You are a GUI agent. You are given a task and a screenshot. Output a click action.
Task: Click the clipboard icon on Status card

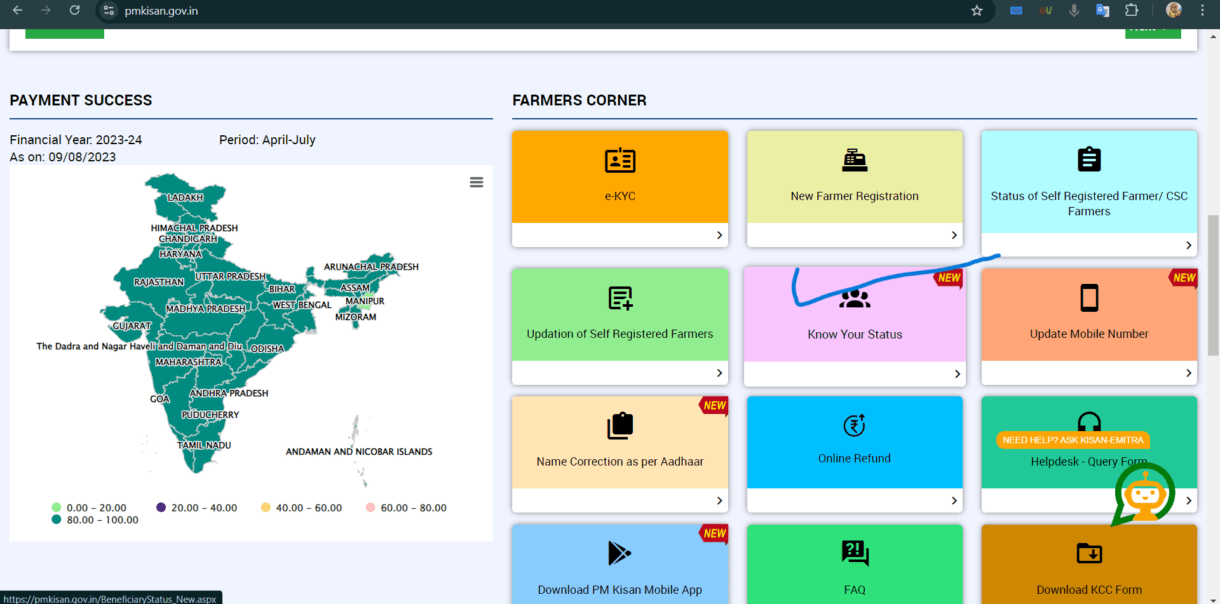point(1089,159)
